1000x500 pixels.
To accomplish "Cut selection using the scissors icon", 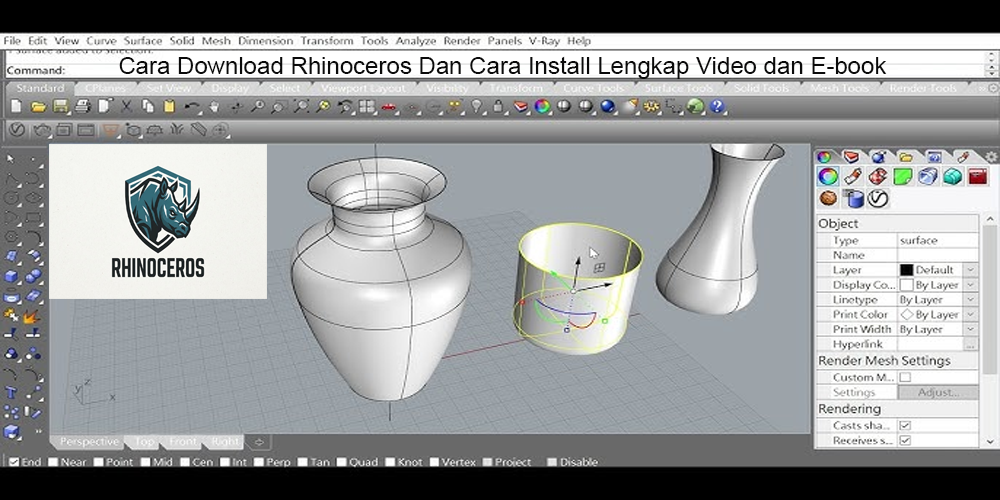I will click(126, 107).
